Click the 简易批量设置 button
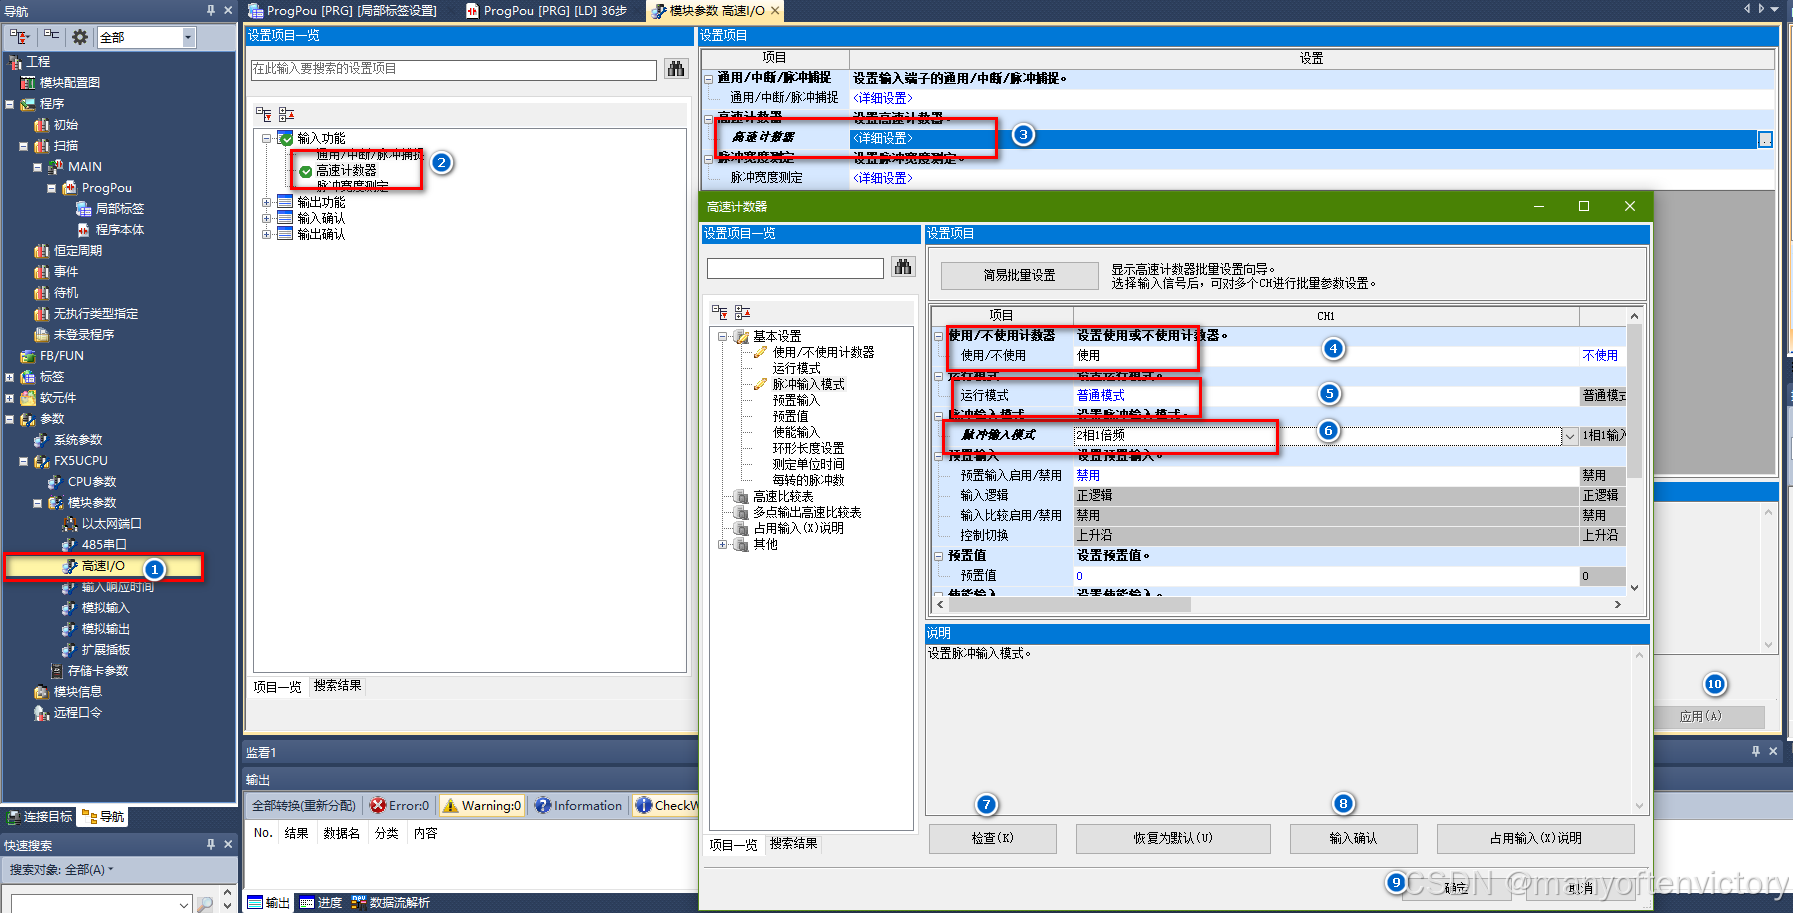 coord(1019,275)
